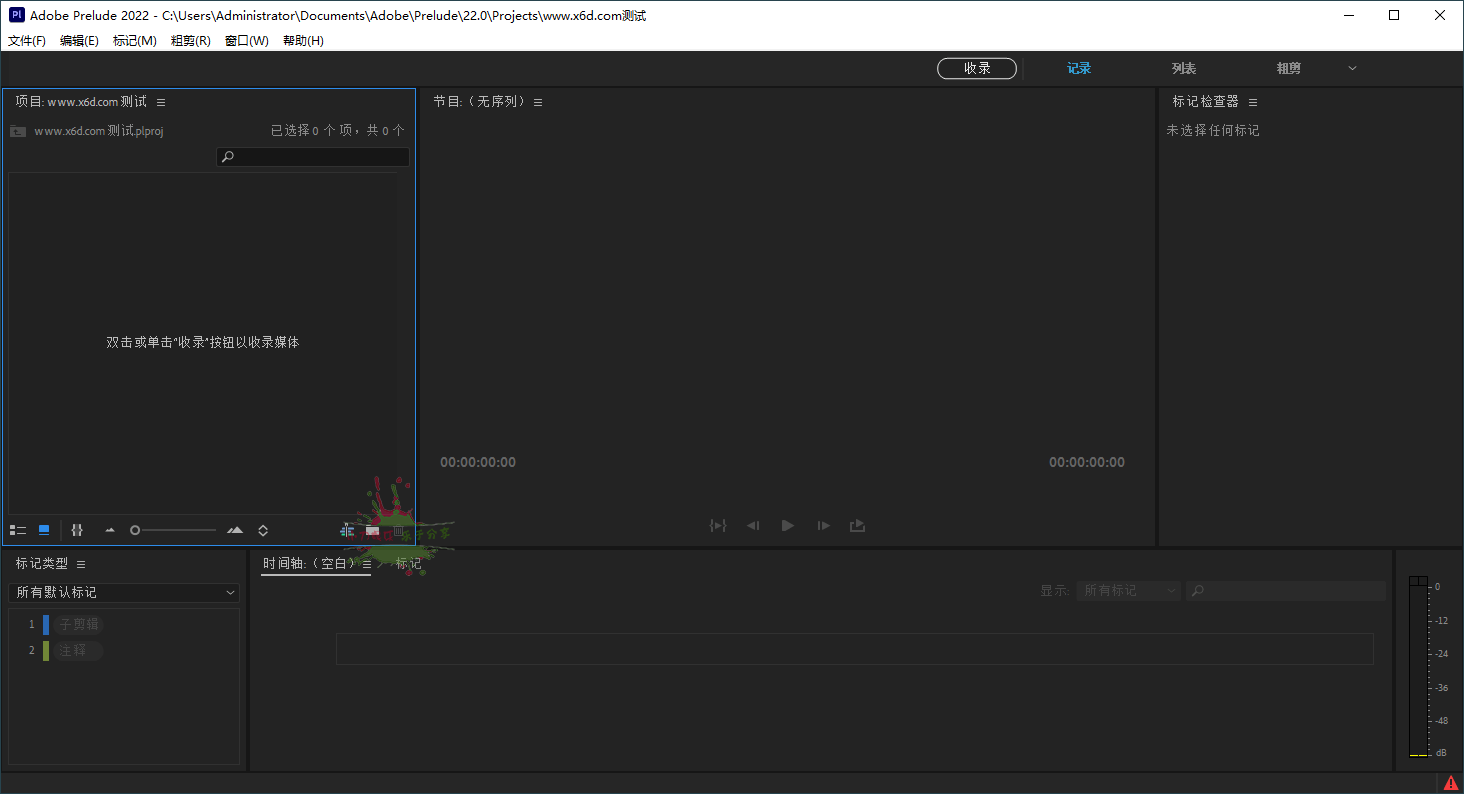Open the 项目 panel menu
1464x794 pixels.
(x=161, y=101)
